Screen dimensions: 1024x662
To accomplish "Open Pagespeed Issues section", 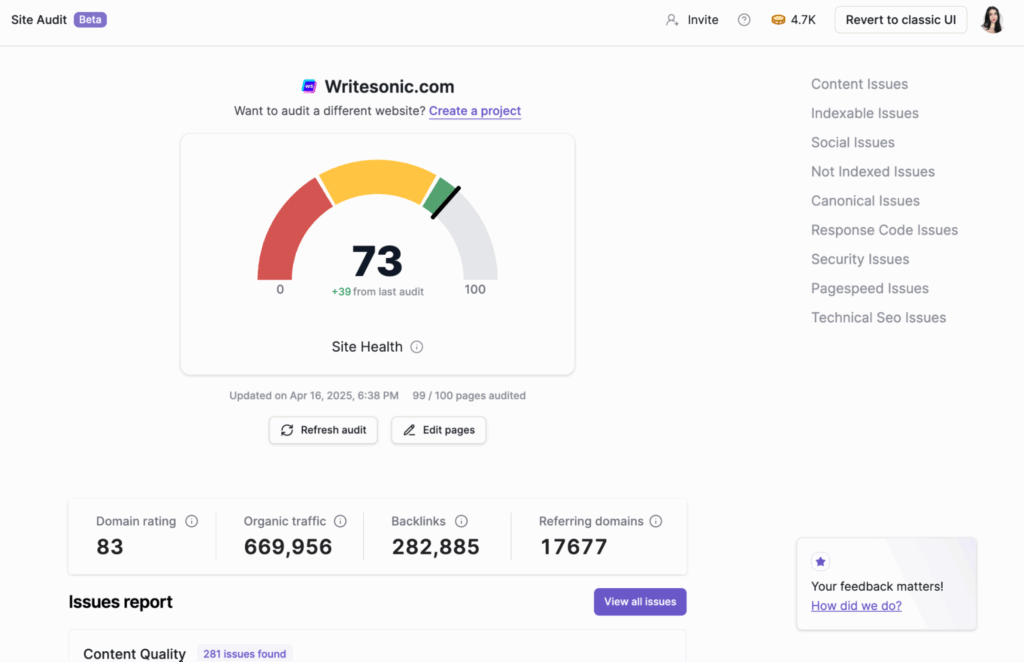I will tap(869, 288).
